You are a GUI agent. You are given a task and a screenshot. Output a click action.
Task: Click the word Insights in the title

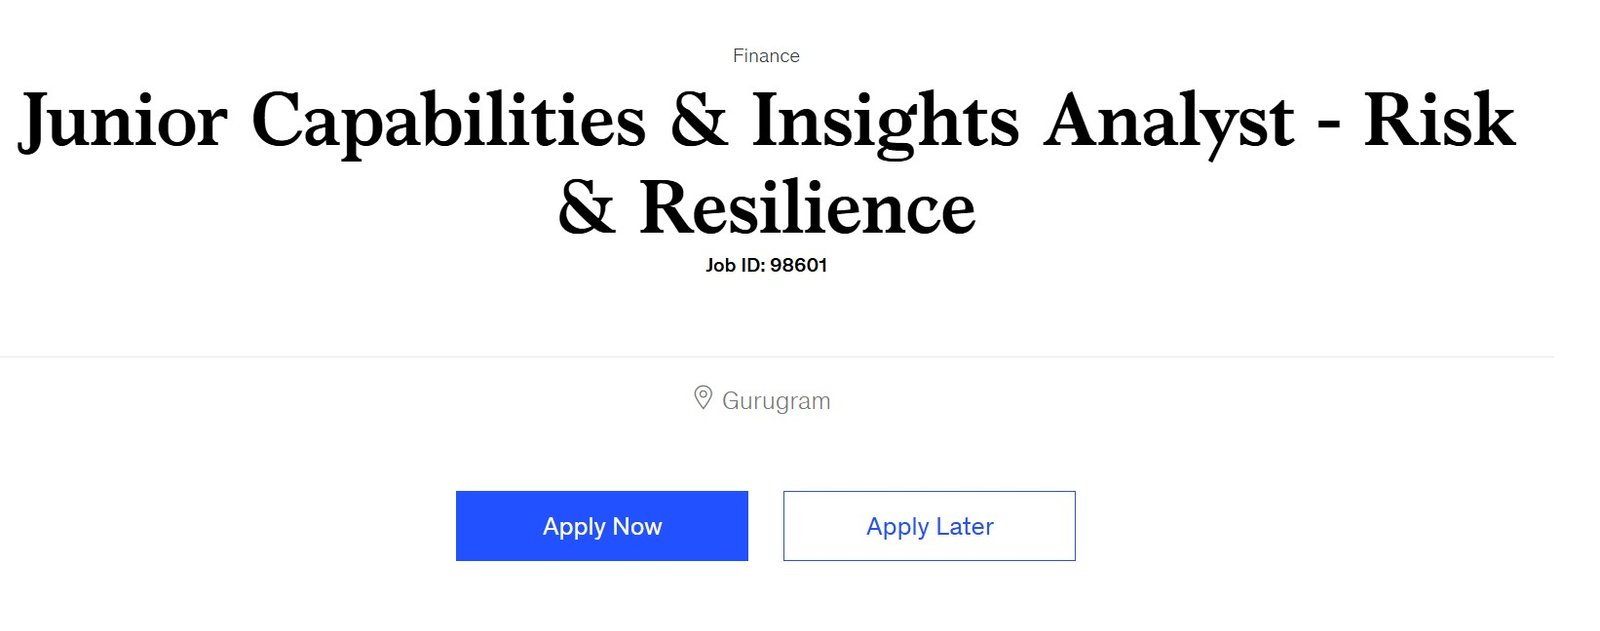pos(885,122)
